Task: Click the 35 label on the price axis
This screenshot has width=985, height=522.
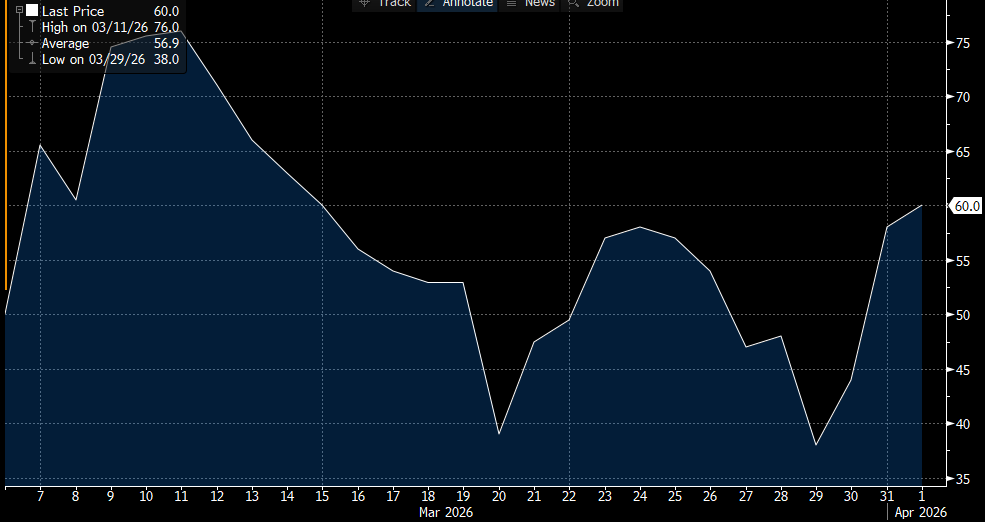Action: click(963, 479)
